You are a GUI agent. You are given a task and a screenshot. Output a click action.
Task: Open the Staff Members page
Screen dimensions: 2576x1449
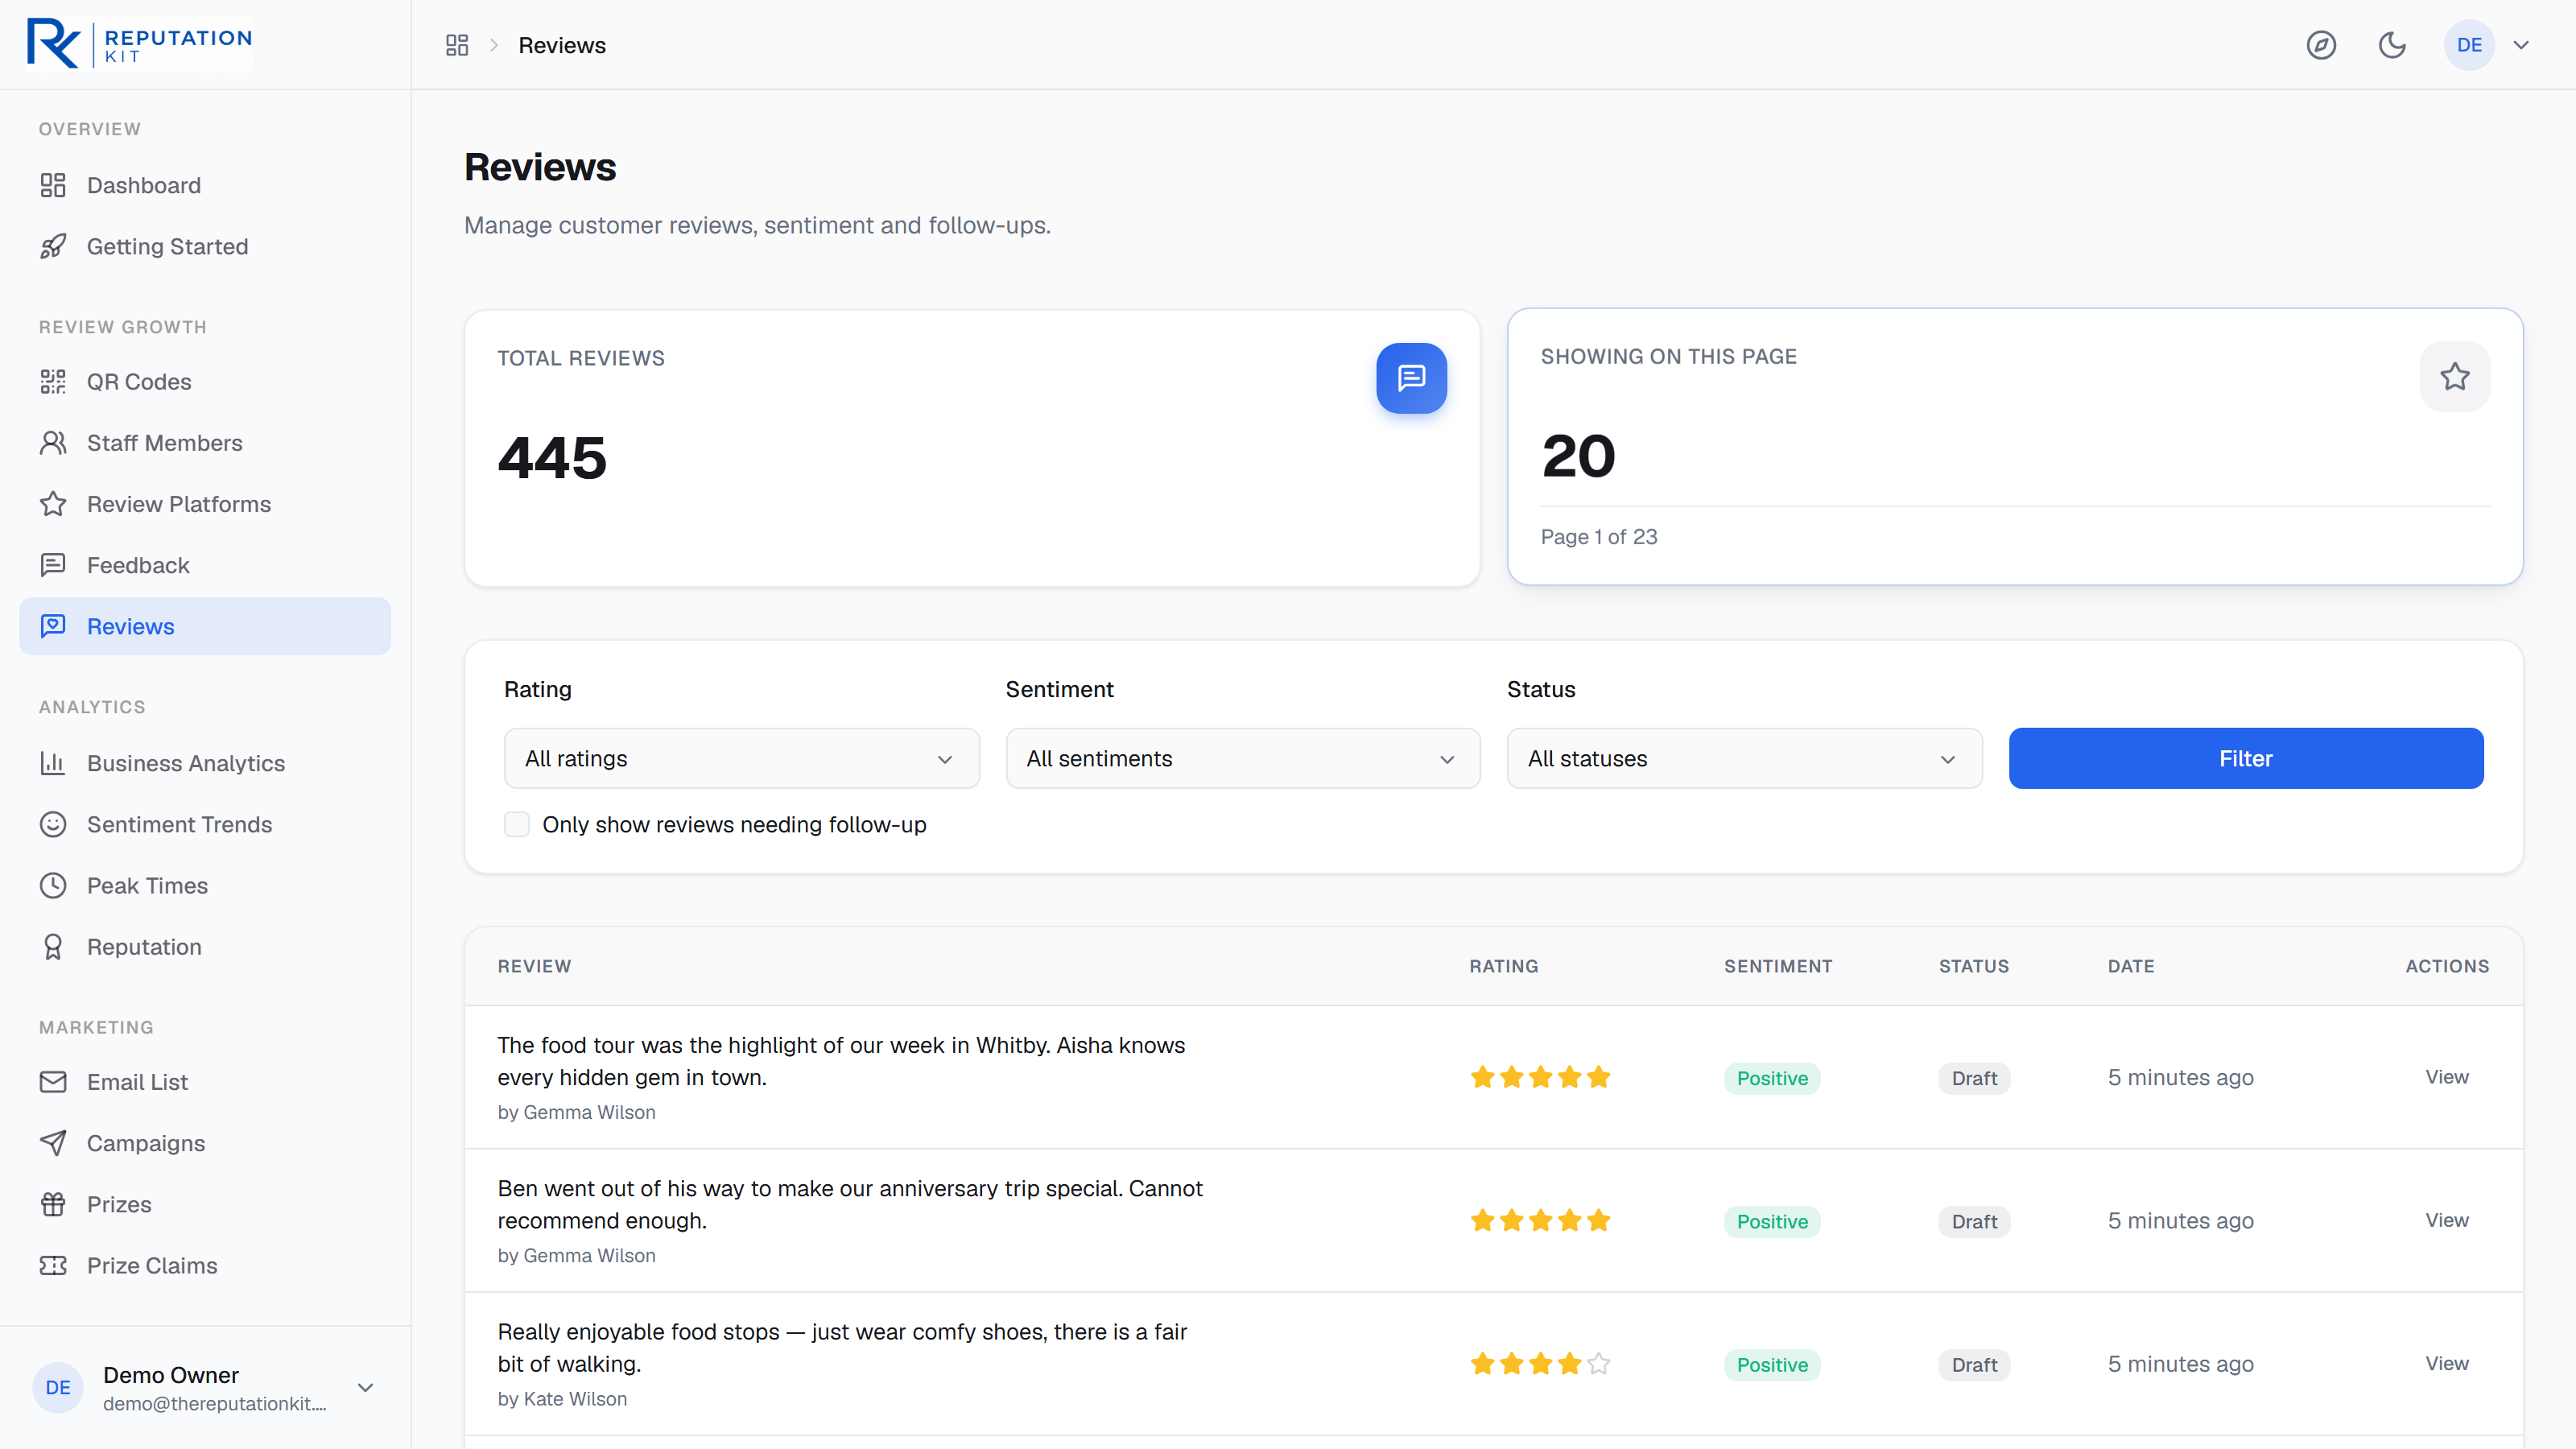click(x=205, y=443)
